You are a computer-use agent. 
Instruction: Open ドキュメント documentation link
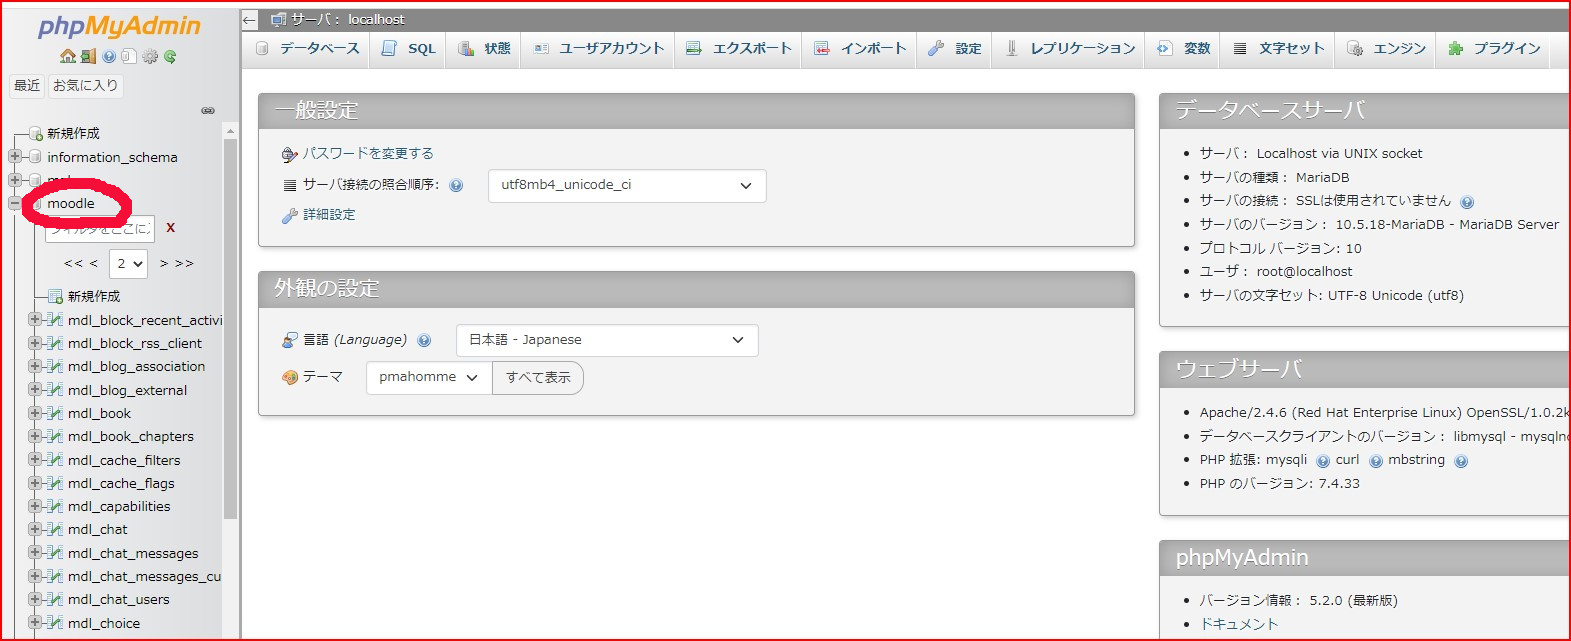(x=1239, y=624)
